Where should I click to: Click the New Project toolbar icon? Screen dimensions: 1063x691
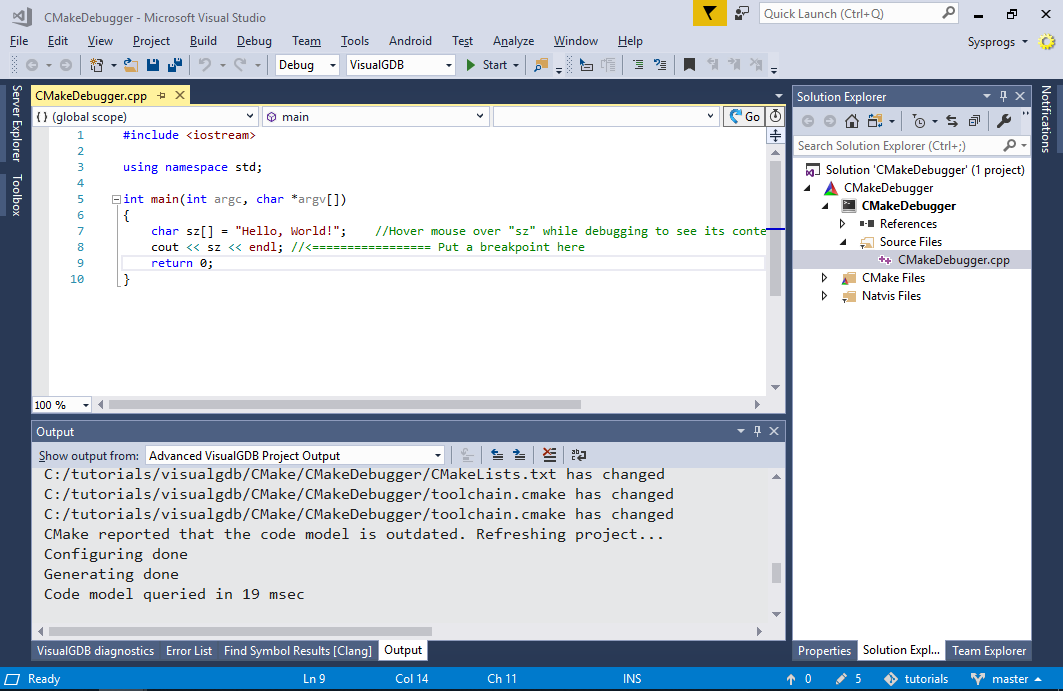pyautogui.click(x=96, y=65)
